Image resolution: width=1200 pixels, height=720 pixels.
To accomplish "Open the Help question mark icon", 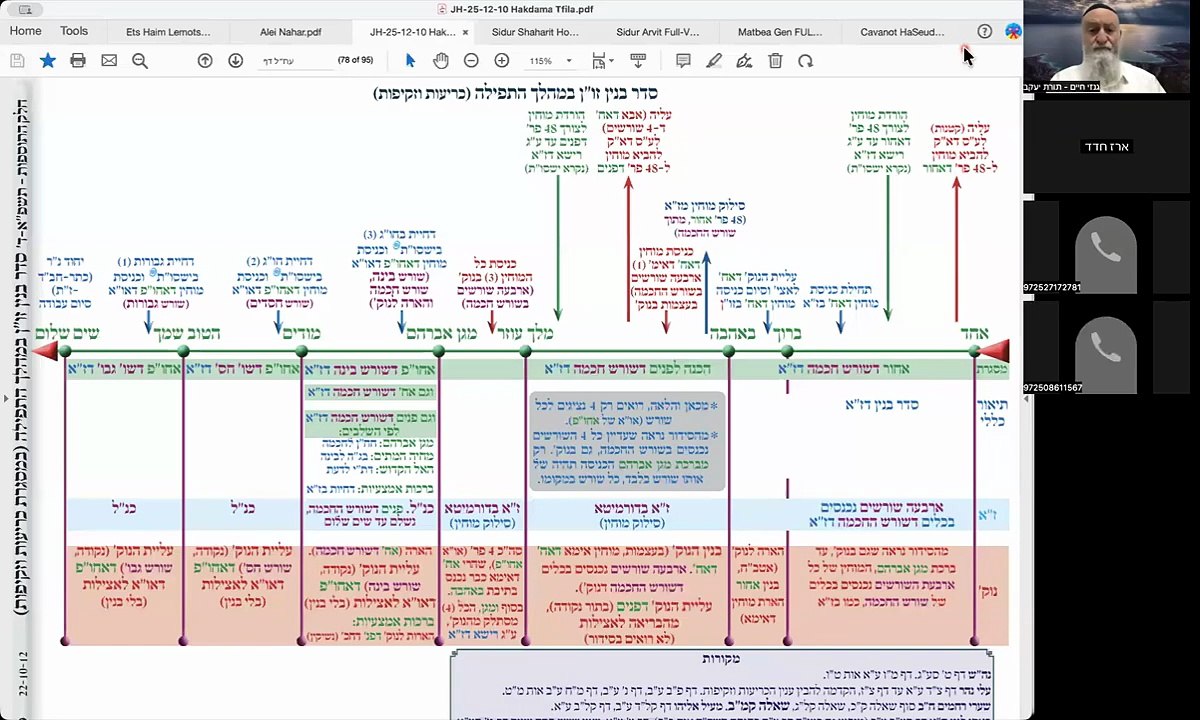I will tap(985, 32).
